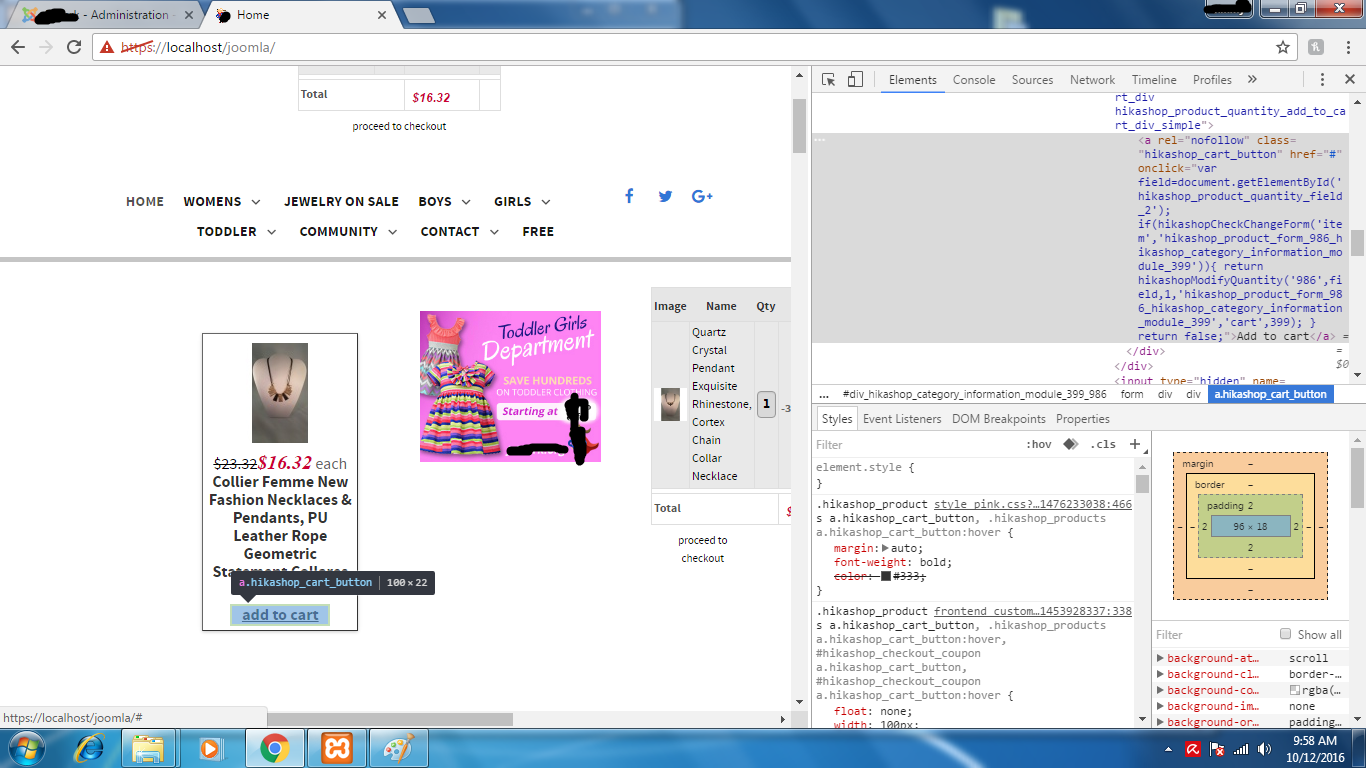Enable the Show all checkbox
Viewport: 1366px width, 768px height.
click(1286, 634)
